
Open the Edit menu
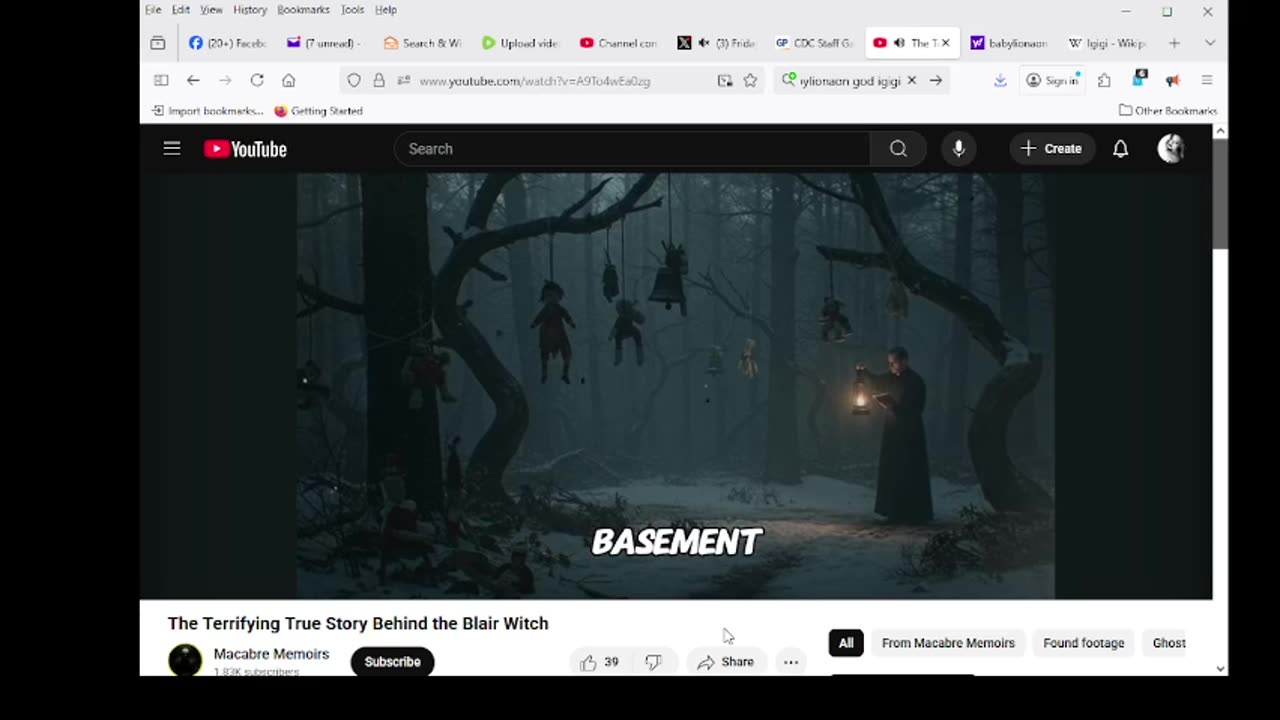tap(181, 10)
